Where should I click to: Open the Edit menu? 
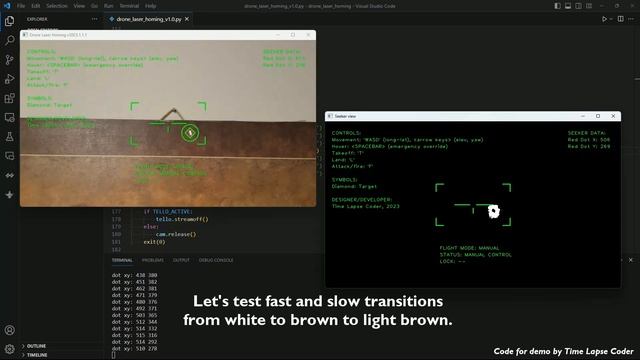point(36,6)
